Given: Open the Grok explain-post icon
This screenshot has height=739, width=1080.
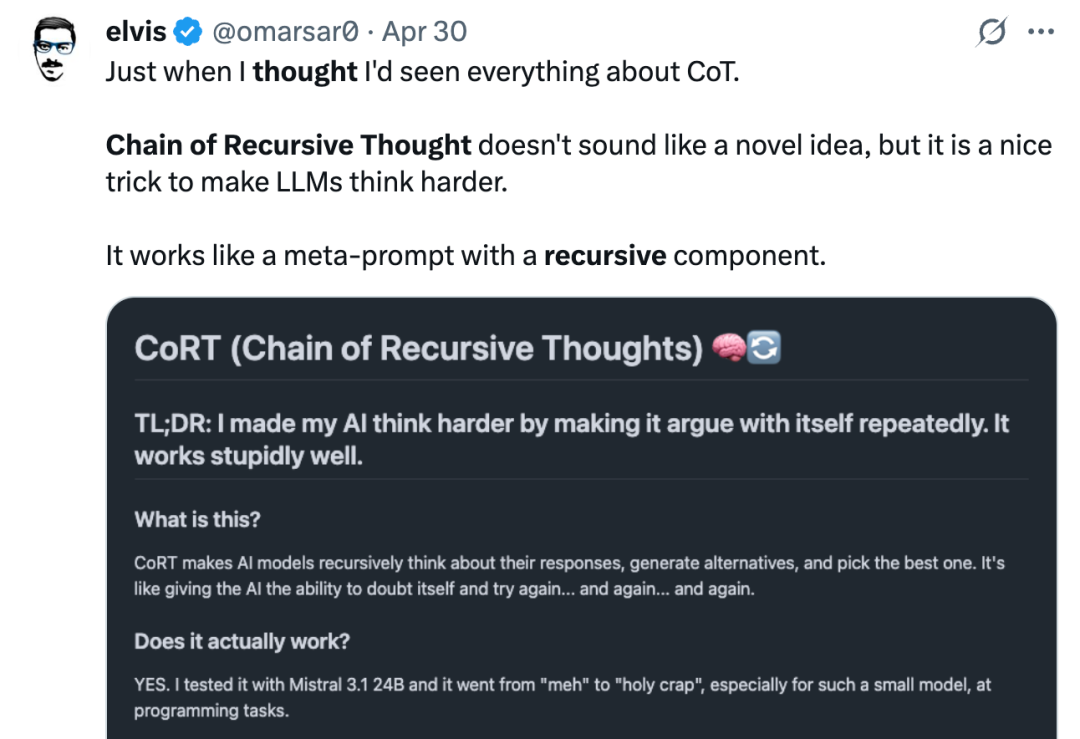Looking at the screenshot, I should (x=992, y=32).
